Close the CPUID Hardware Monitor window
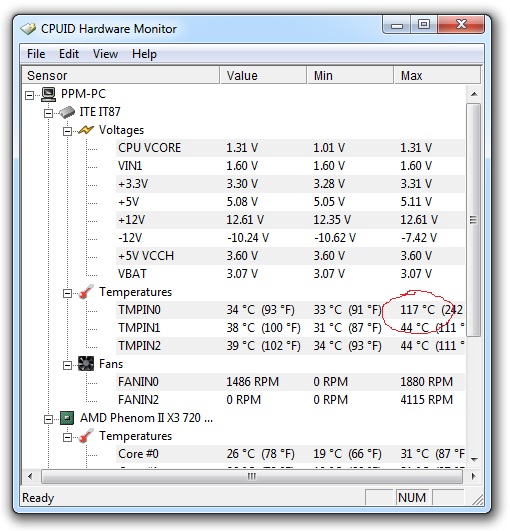 461,25
